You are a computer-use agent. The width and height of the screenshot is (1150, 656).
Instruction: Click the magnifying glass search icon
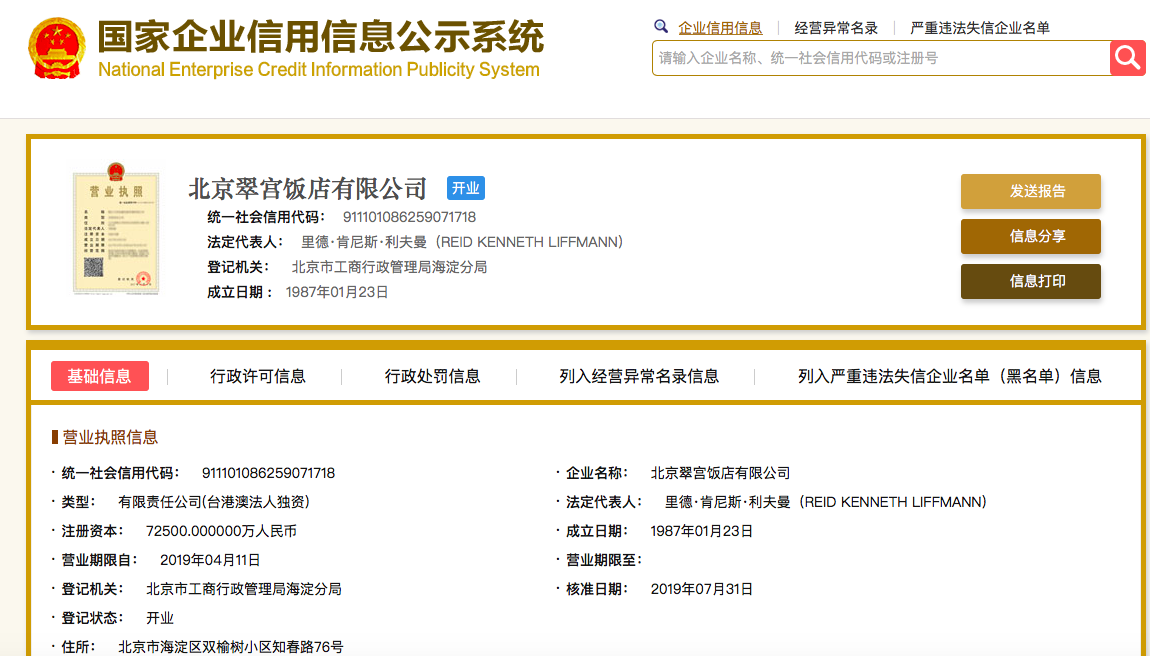click(x=1127, y=58)
